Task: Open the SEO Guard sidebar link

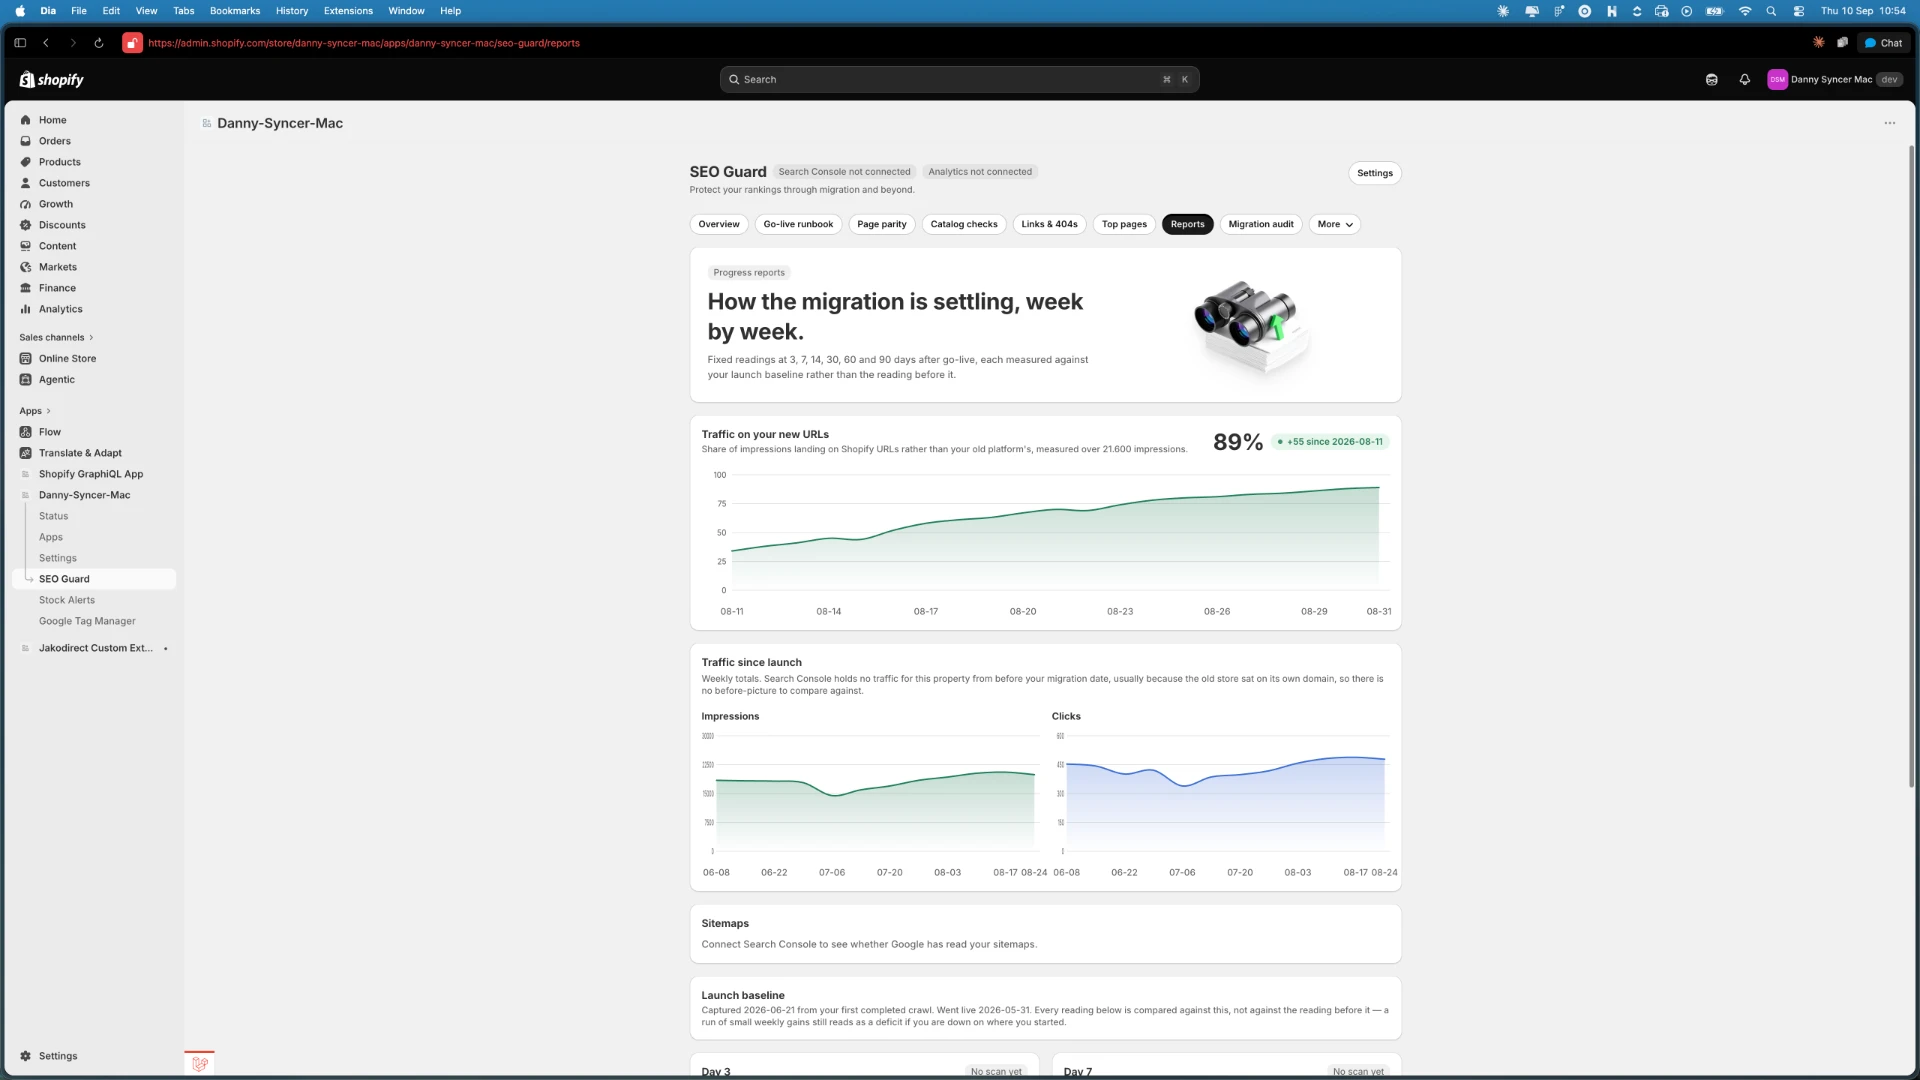Action: [x=94, y=579]
